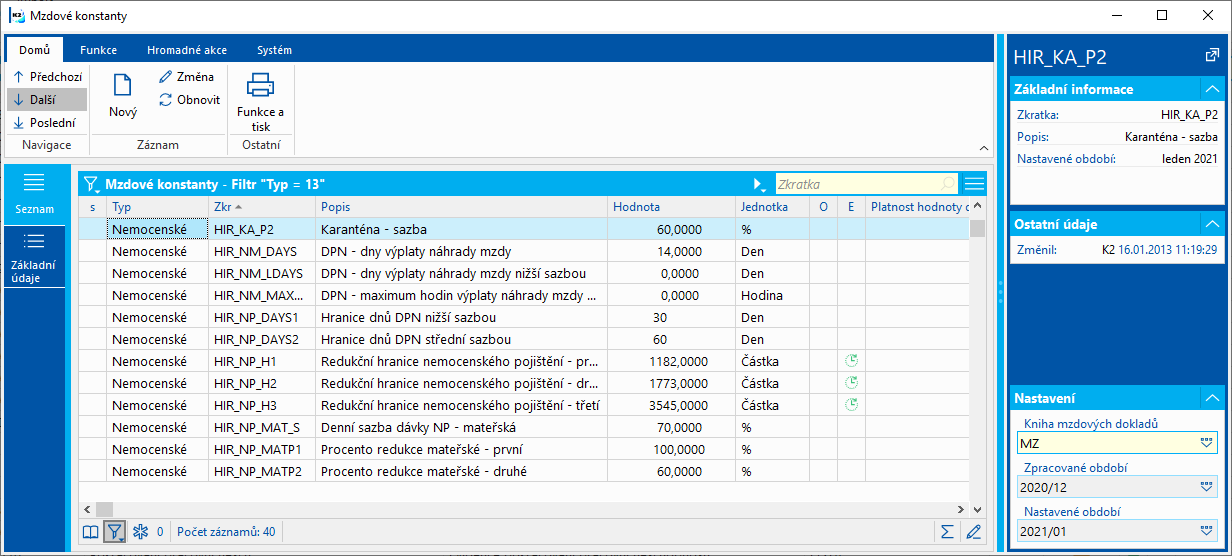Click the Změna edit pencil button

186,76
